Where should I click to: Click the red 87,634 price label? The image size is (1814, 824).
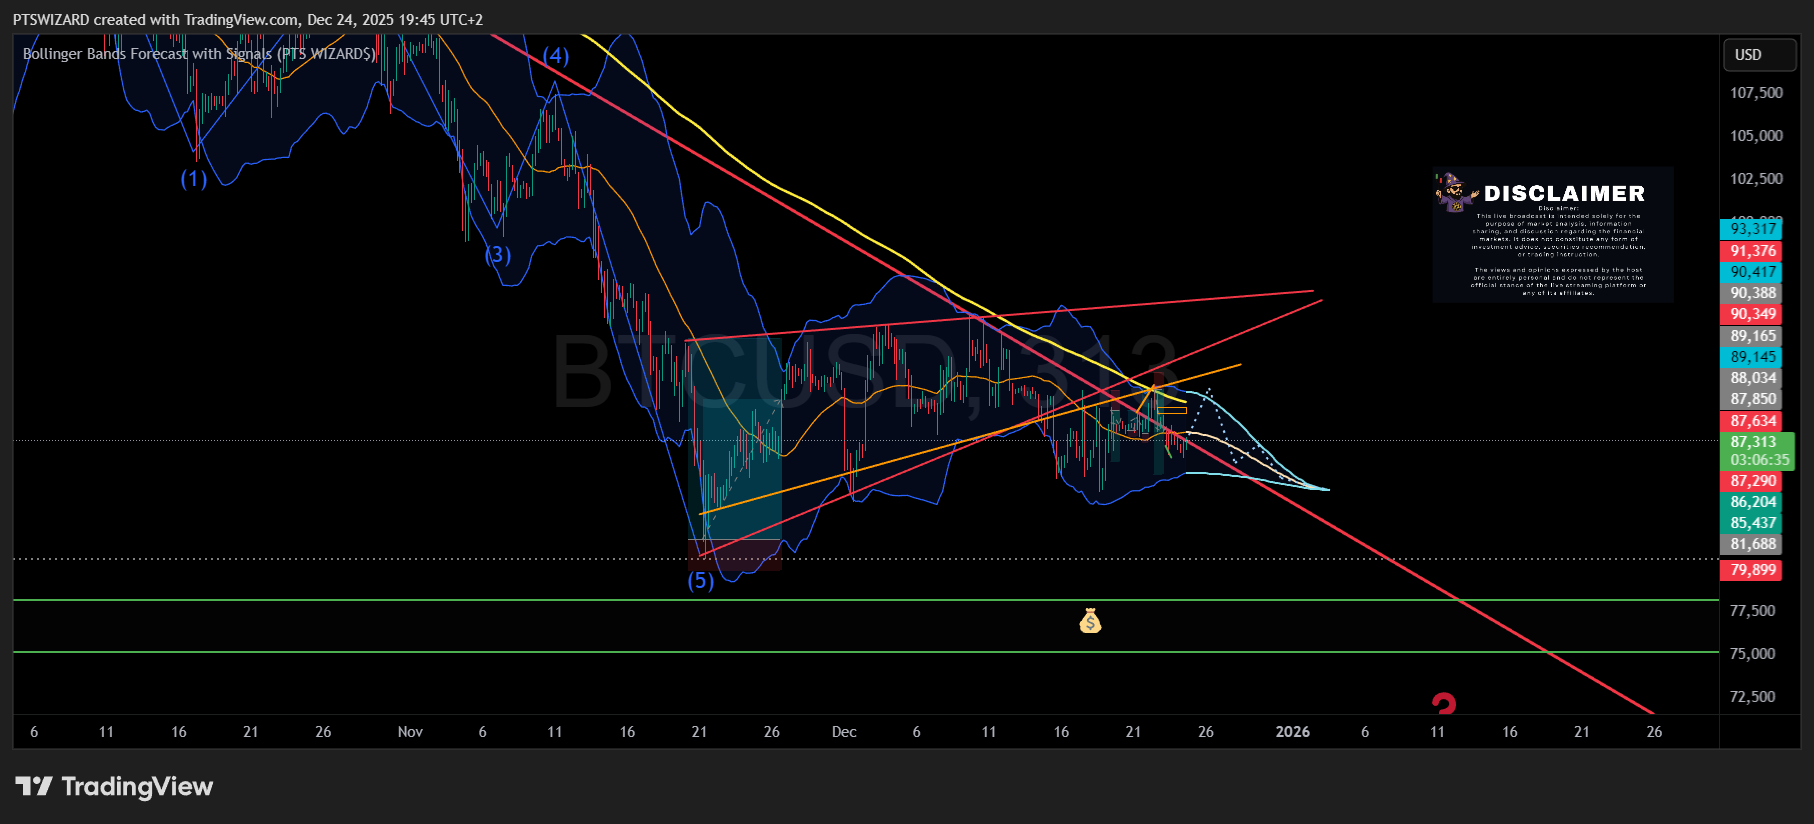[x=1753, y=421]
